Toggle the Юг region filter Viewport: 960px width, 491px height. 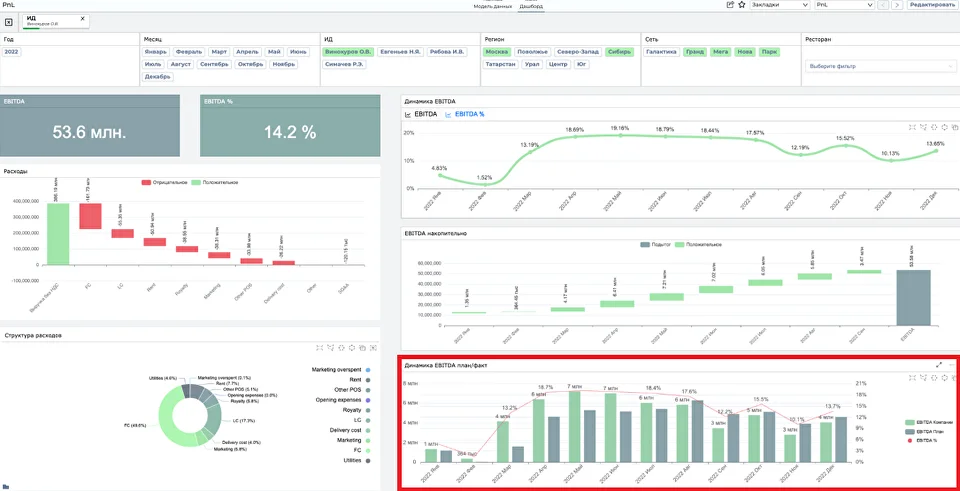click(582, 64)
